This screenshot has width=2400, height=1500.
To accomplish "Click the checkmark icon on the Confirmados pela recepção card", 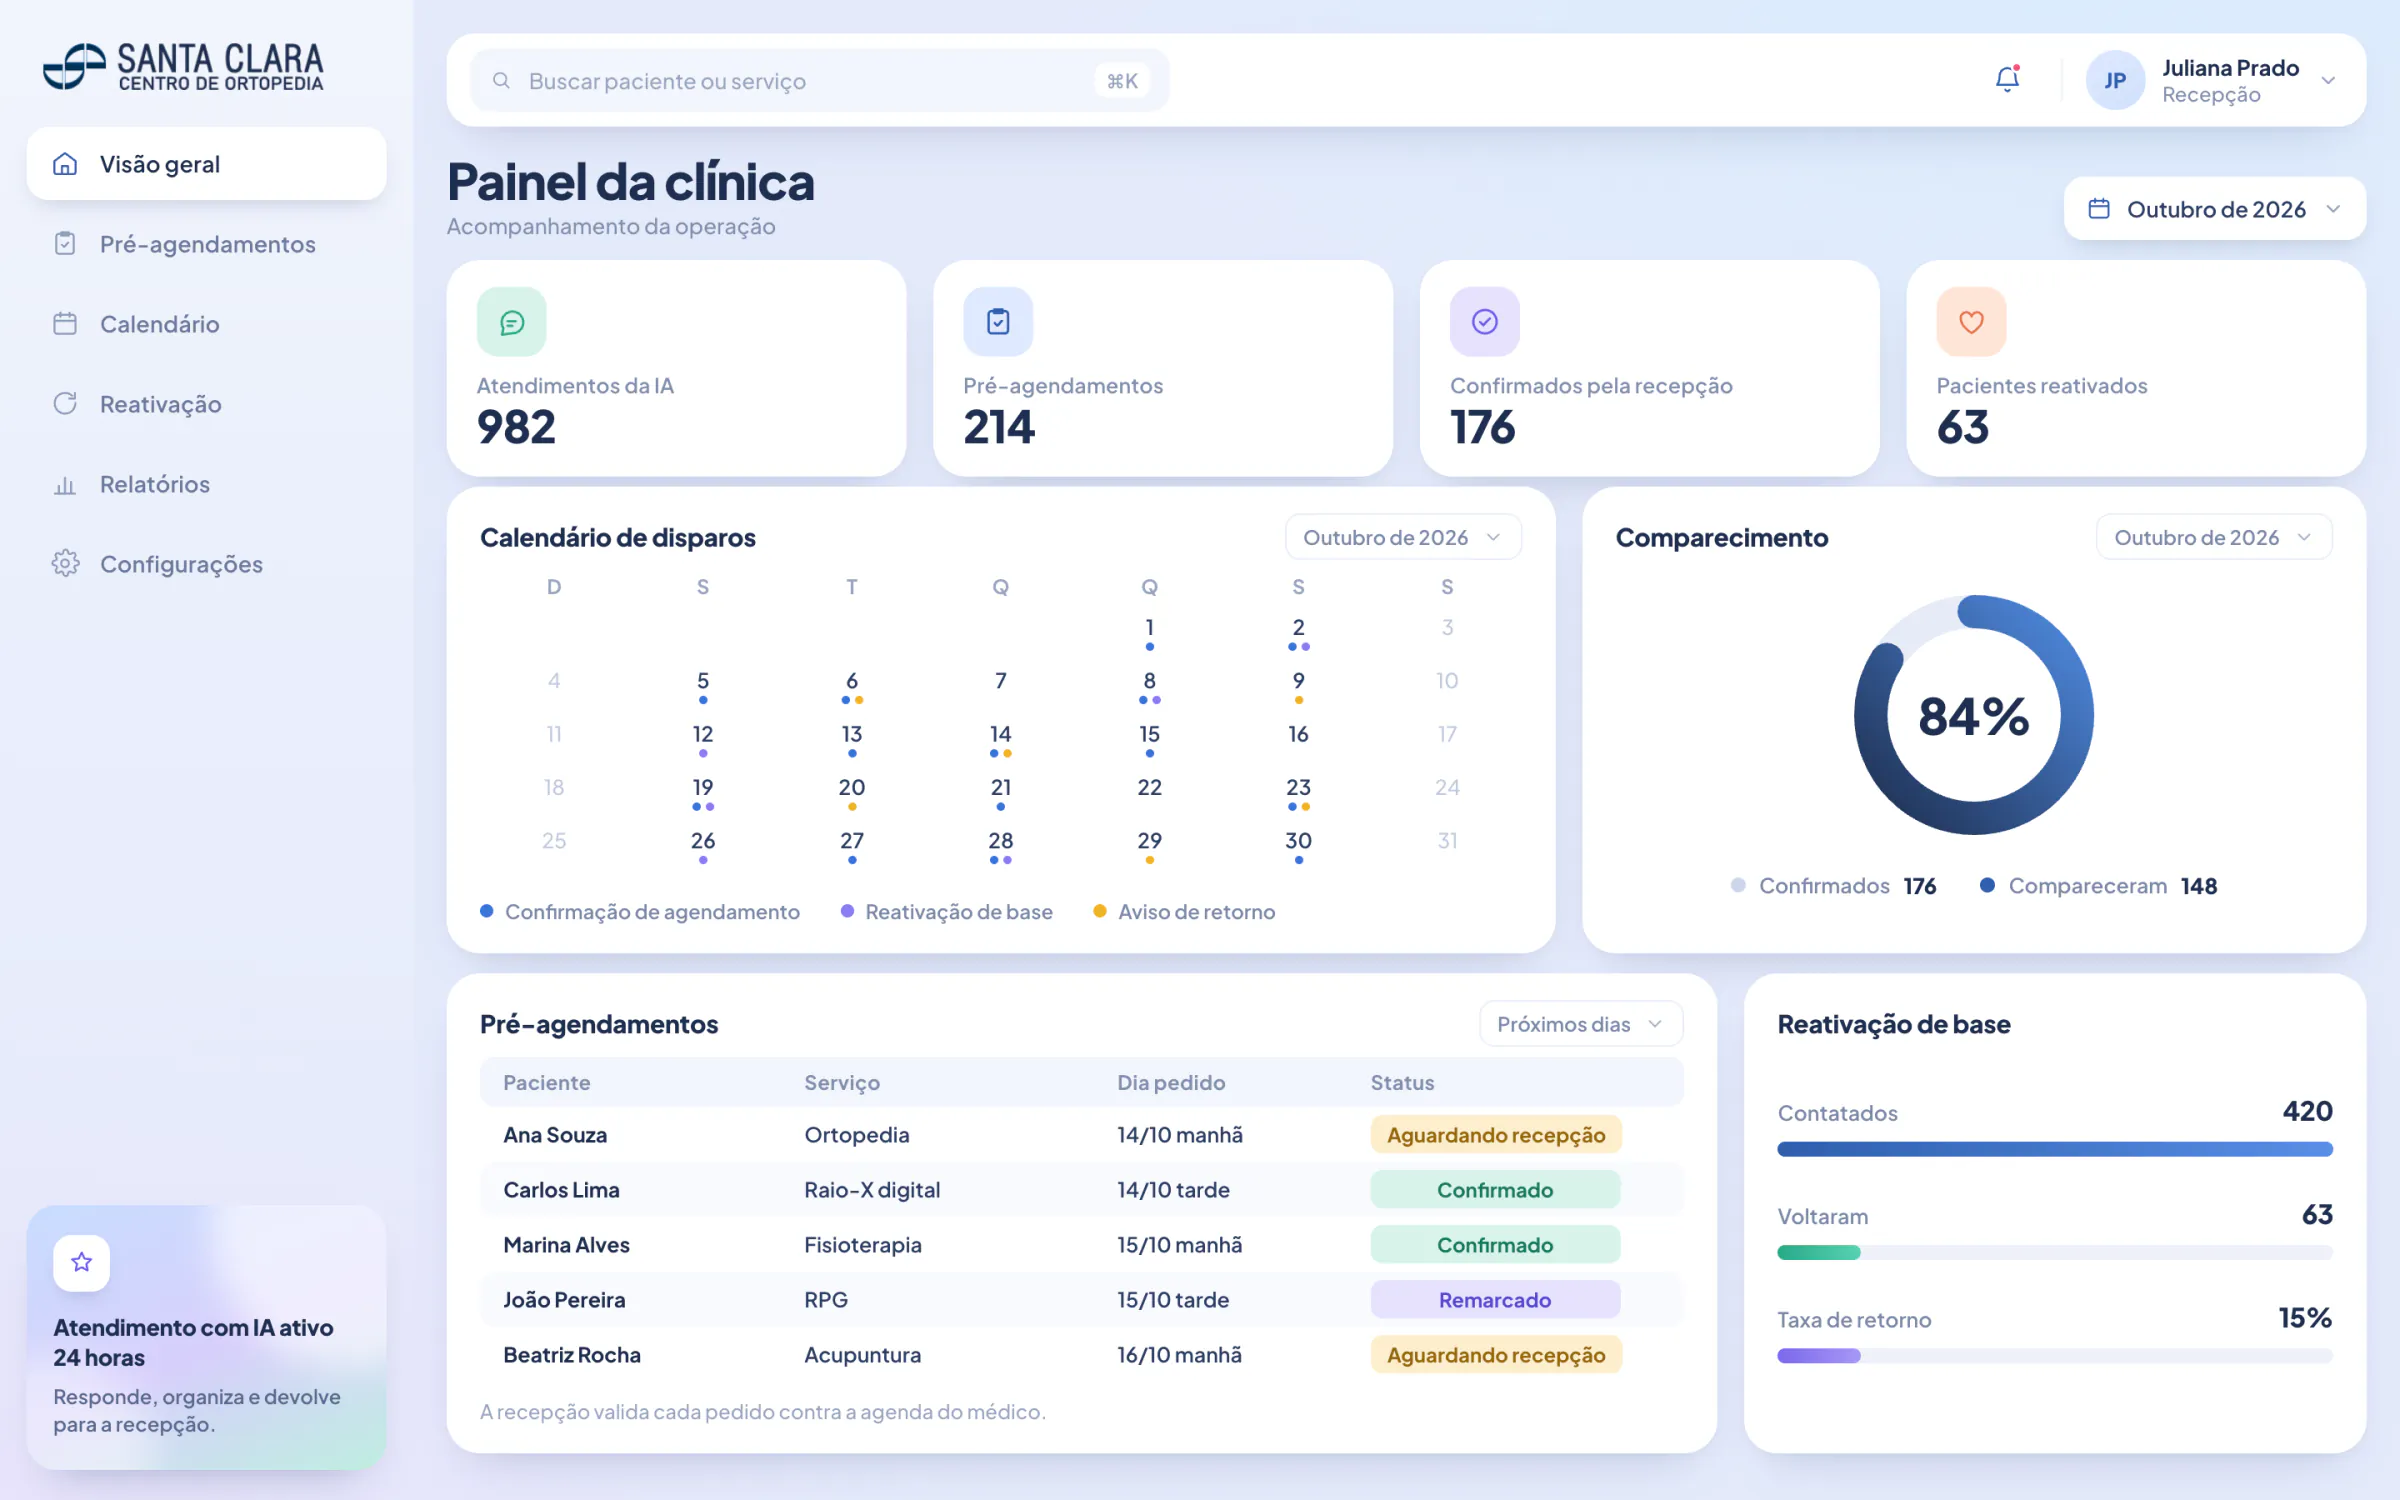I will [x=1484, y=322].
